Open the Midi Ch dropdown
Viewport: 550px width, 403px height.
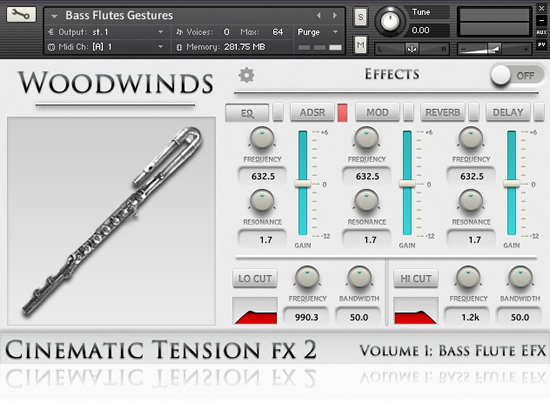105,47
